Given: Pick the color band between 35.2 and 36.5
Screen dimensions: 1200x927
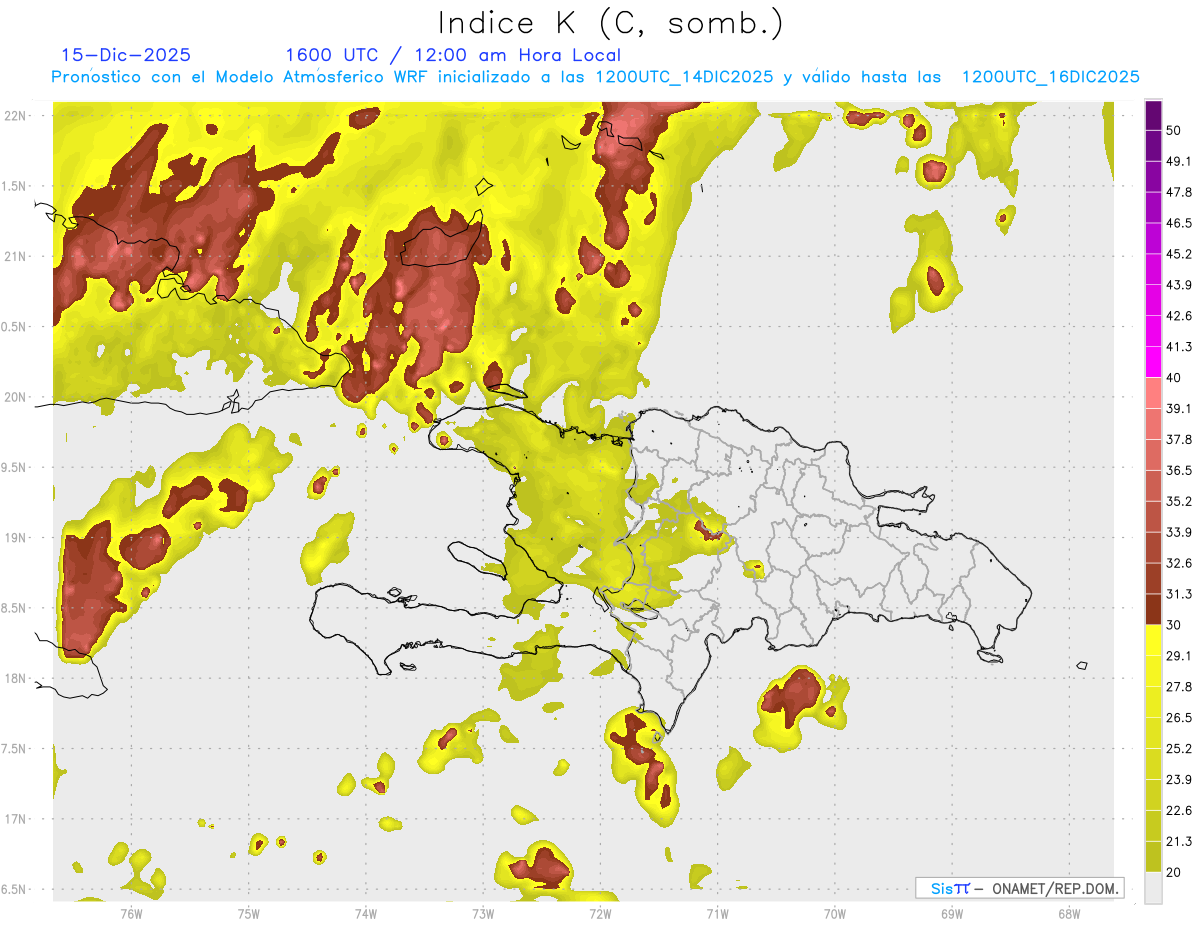Looking at the screenshot, I should [x=1153, y=486].
